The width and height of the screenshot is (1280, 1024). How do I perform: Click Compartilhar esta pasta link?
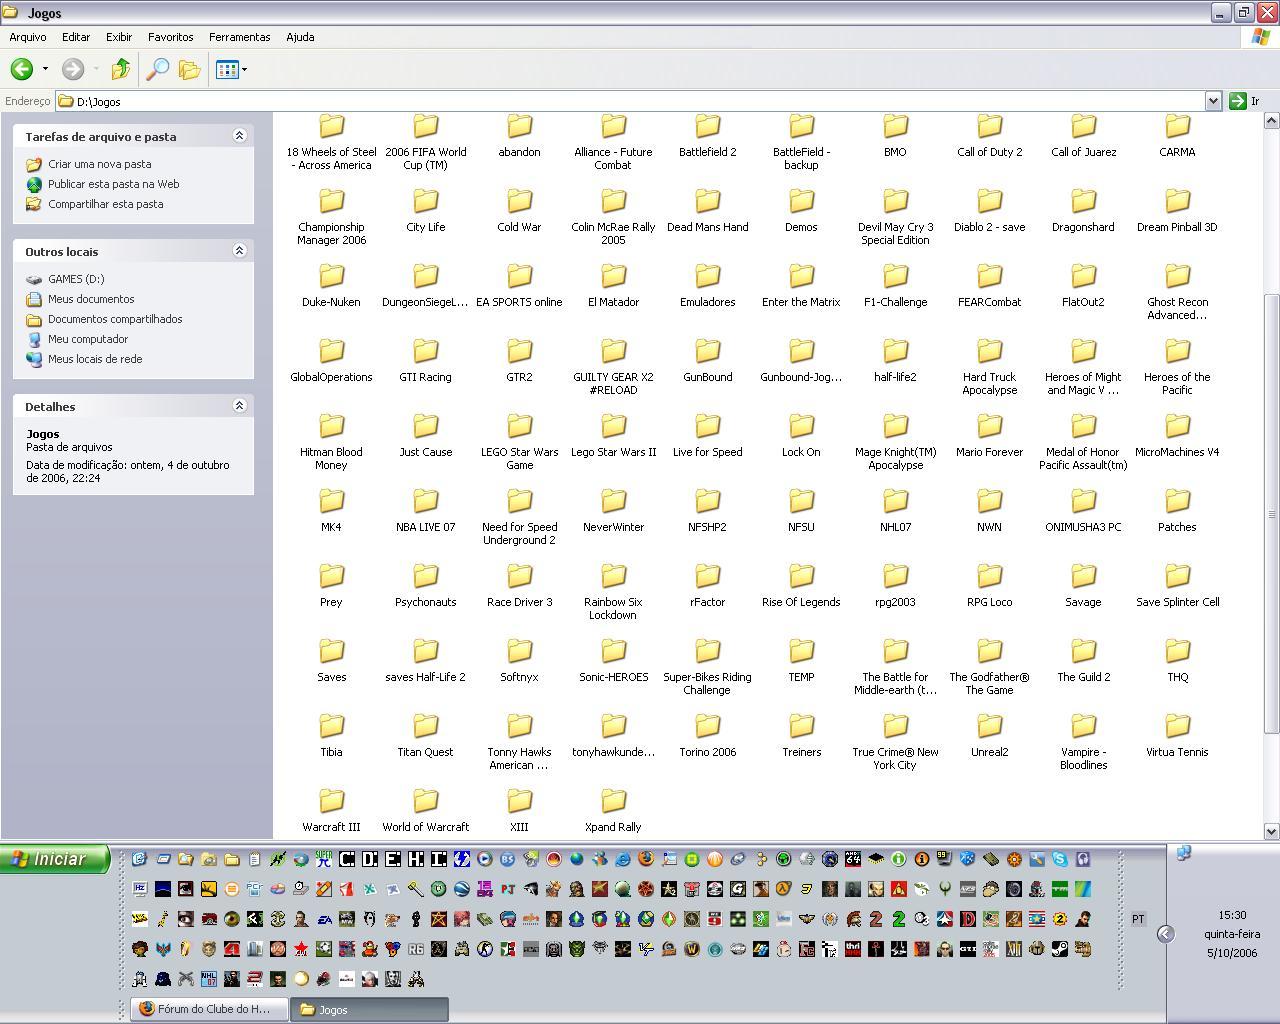[106, 204]
